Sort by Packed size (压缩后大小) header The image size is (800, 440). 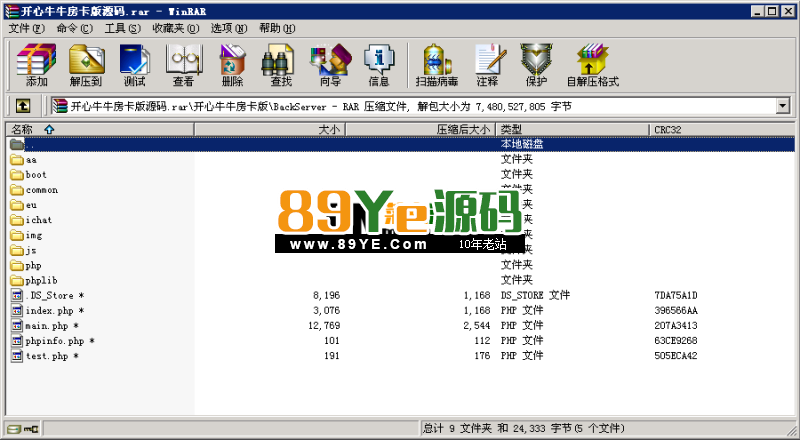pos(420,130)
